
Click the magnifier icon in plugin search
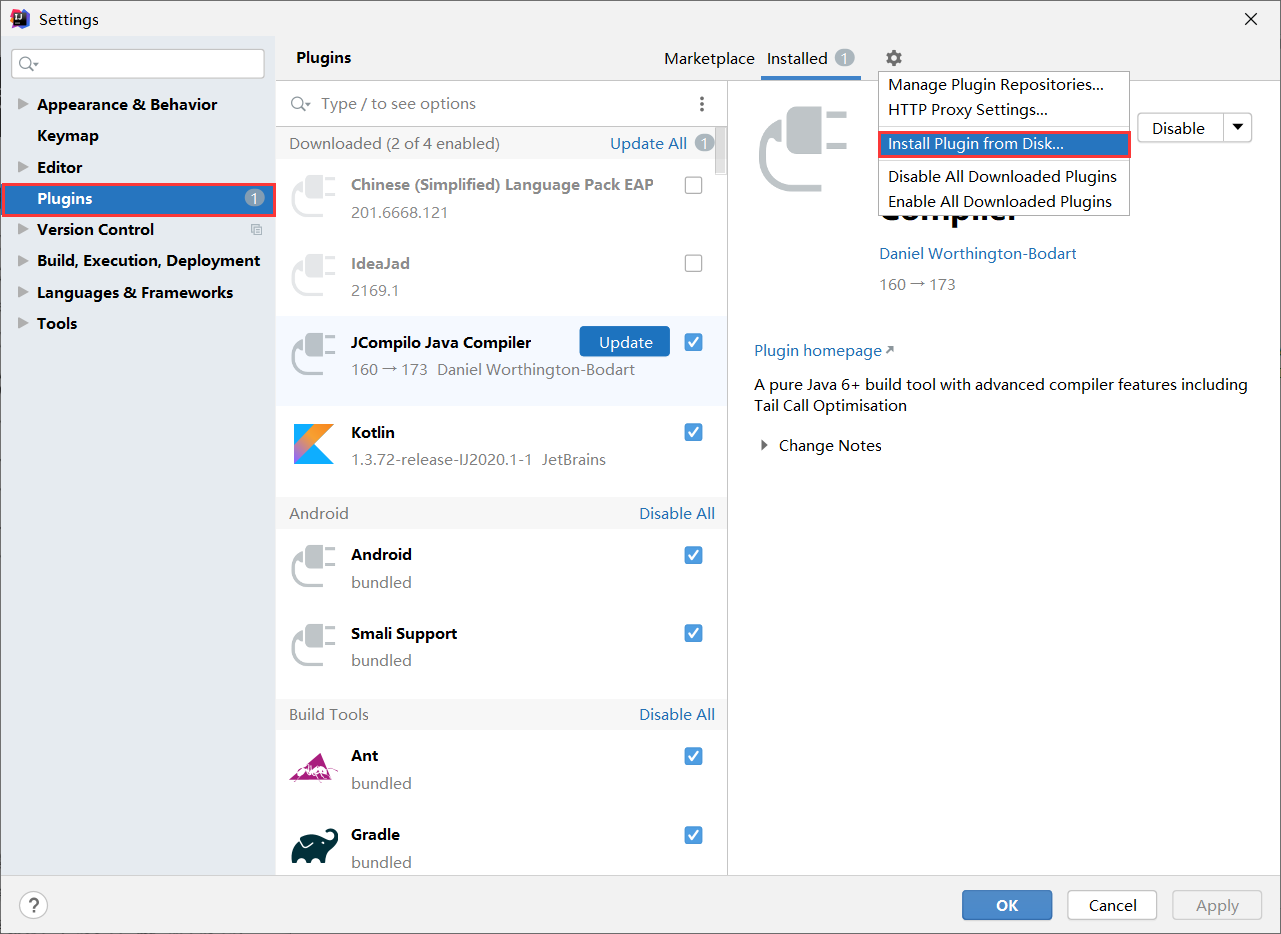300,104
